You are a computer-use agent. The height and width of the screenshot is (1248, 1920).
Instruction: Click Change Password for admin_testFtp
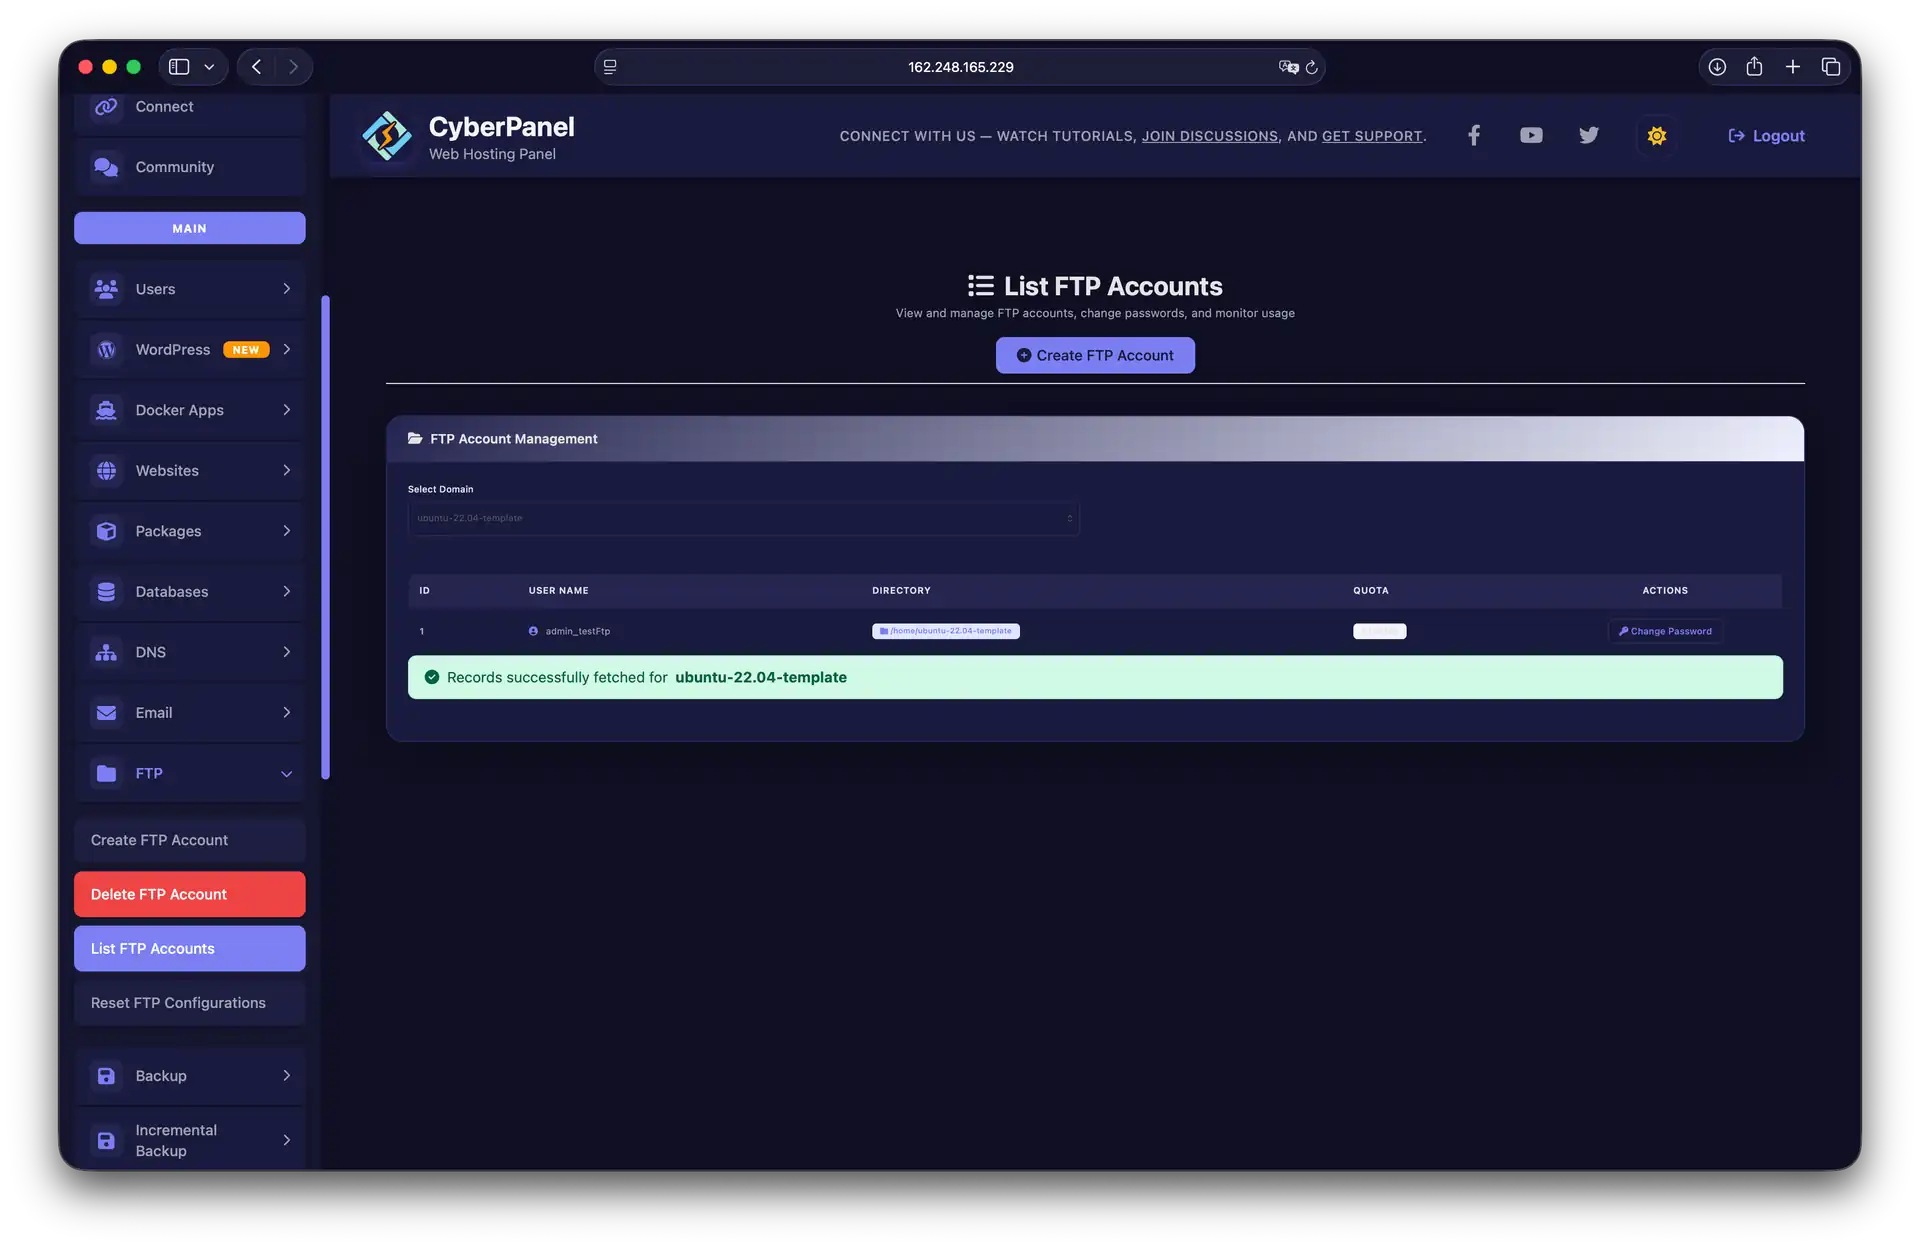[x=1665, y=631]
